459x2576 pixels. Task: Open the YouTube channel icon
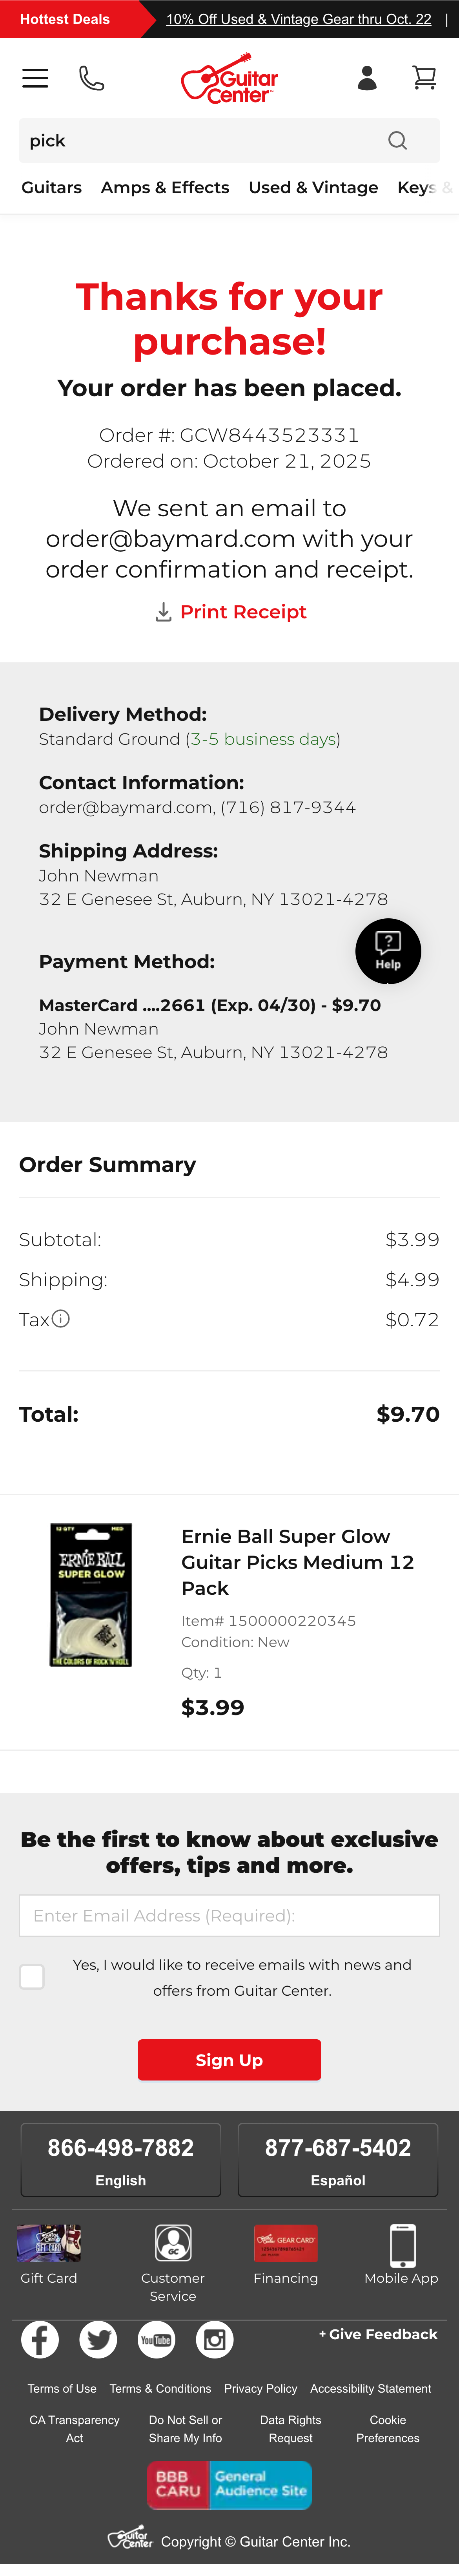click(x=156, y=2340)
